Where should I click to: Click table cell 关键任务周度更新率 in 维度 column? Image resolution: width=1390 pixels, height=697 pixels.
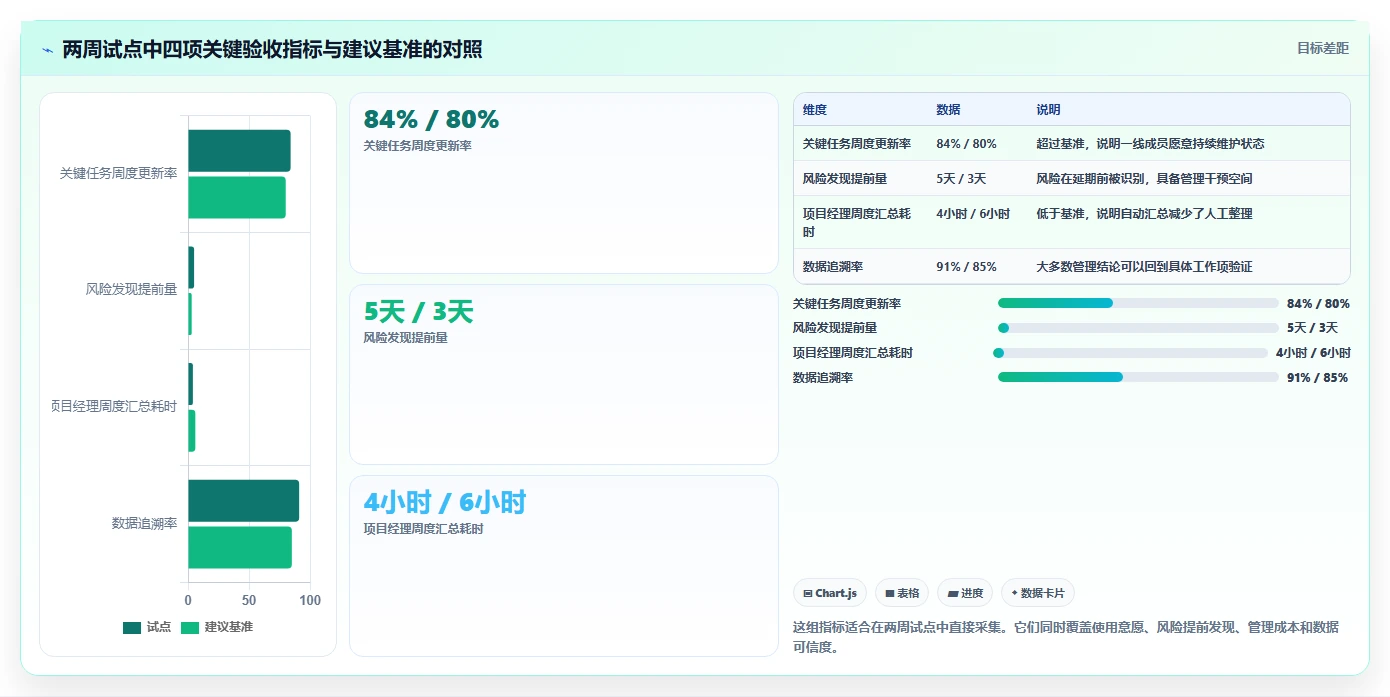click(857, 144)
